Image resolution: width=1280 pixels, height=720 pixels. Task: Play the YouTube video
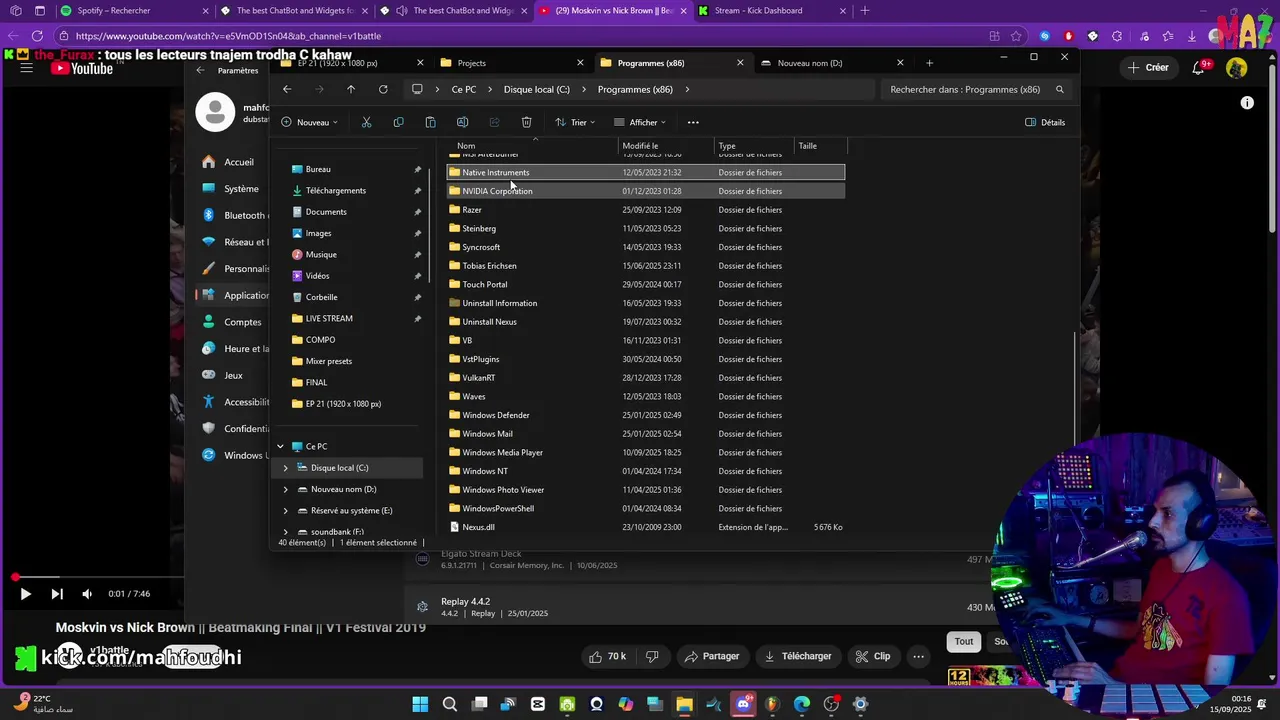25,594
